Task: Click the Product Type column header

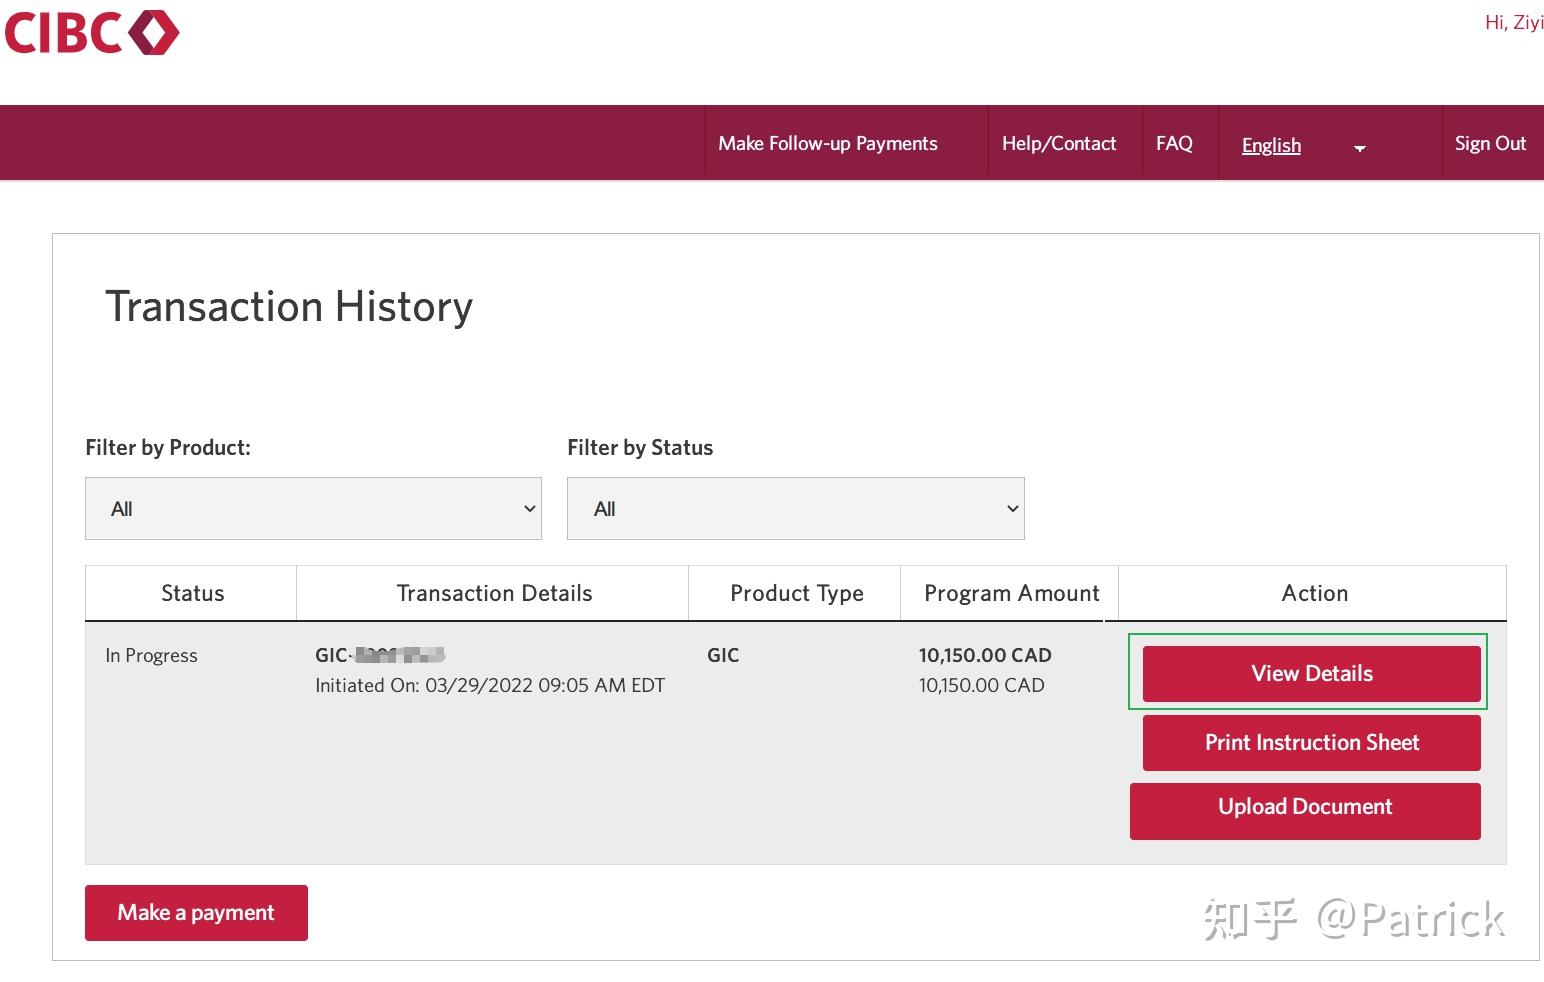Action: [796, 594]
